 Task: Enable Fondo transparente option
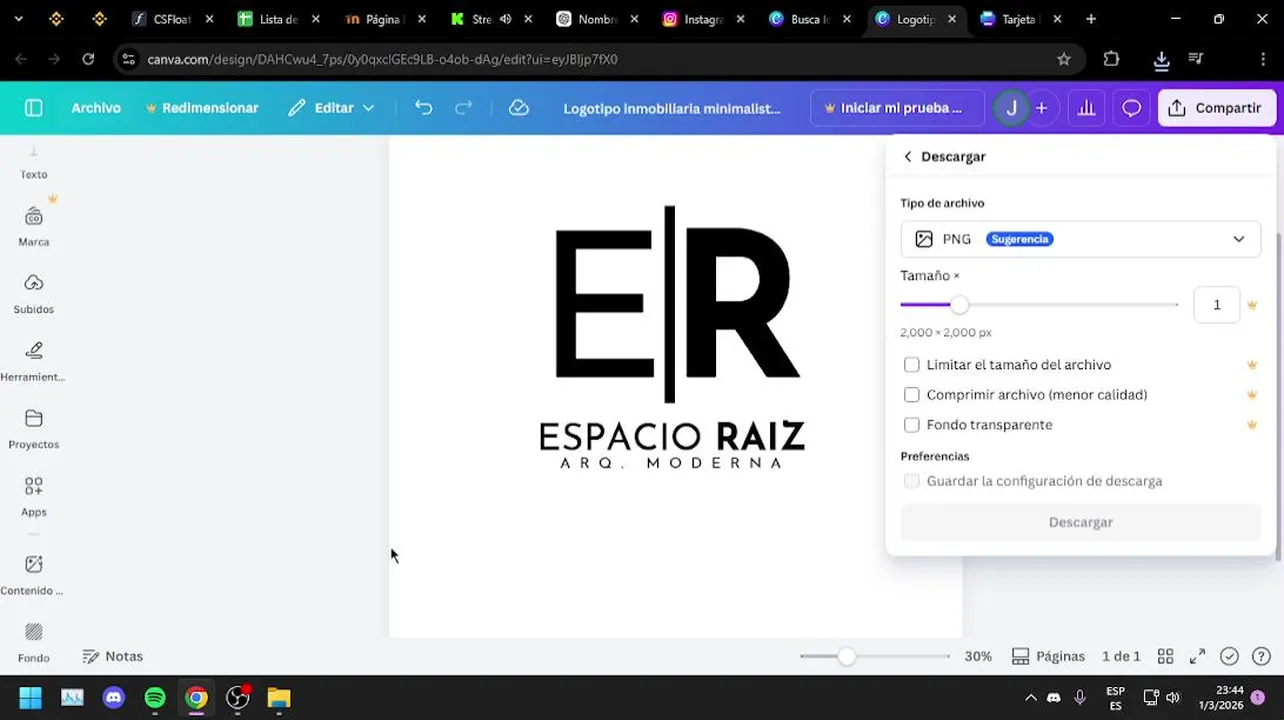pos(912,425)
